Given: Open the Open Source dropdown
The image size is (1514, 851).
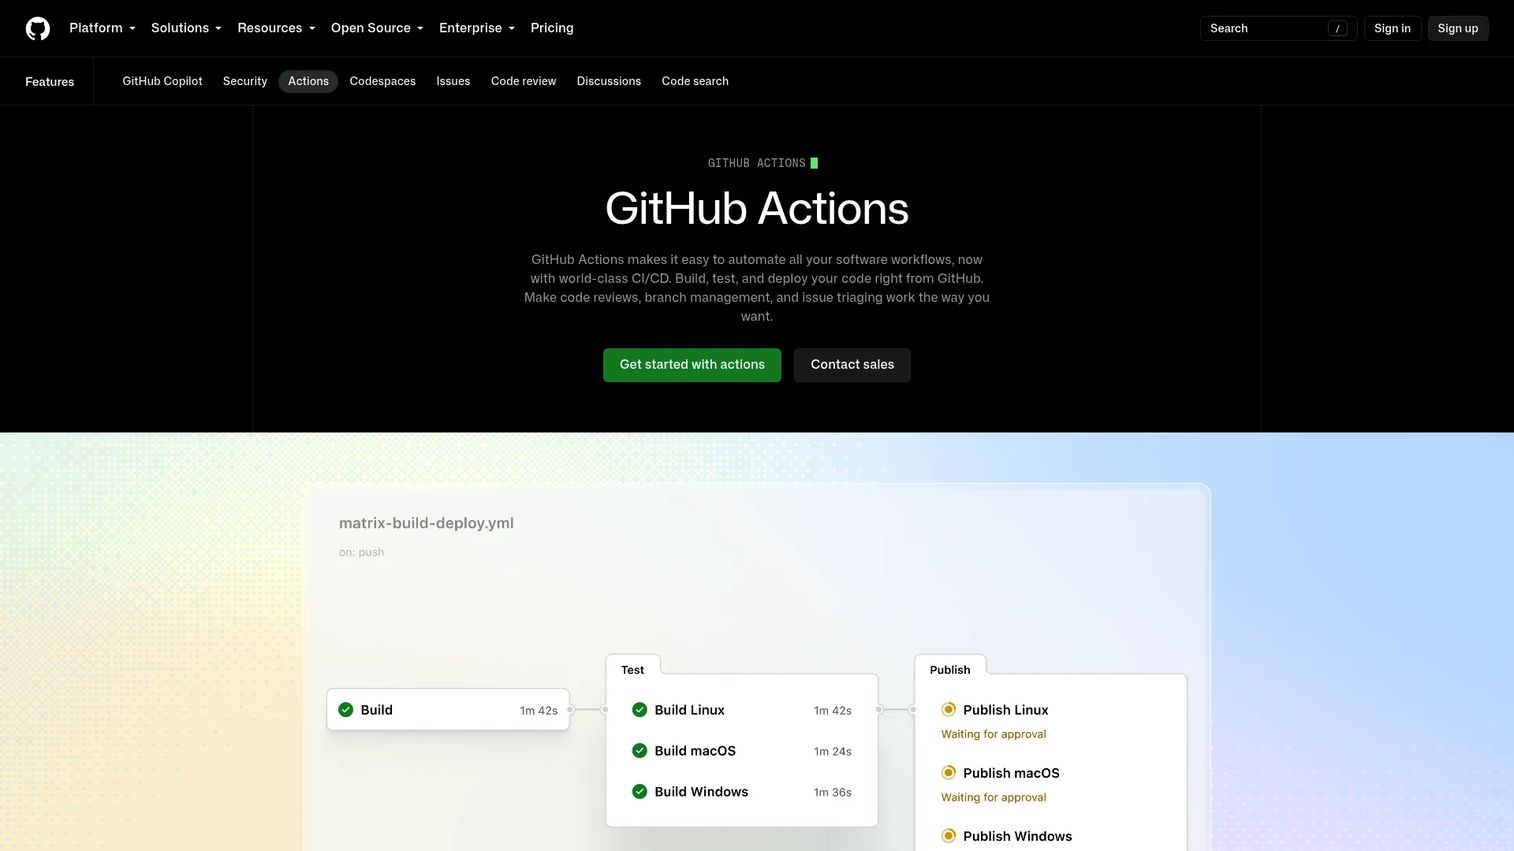Looking at the screenshot, I should (377, 28).
